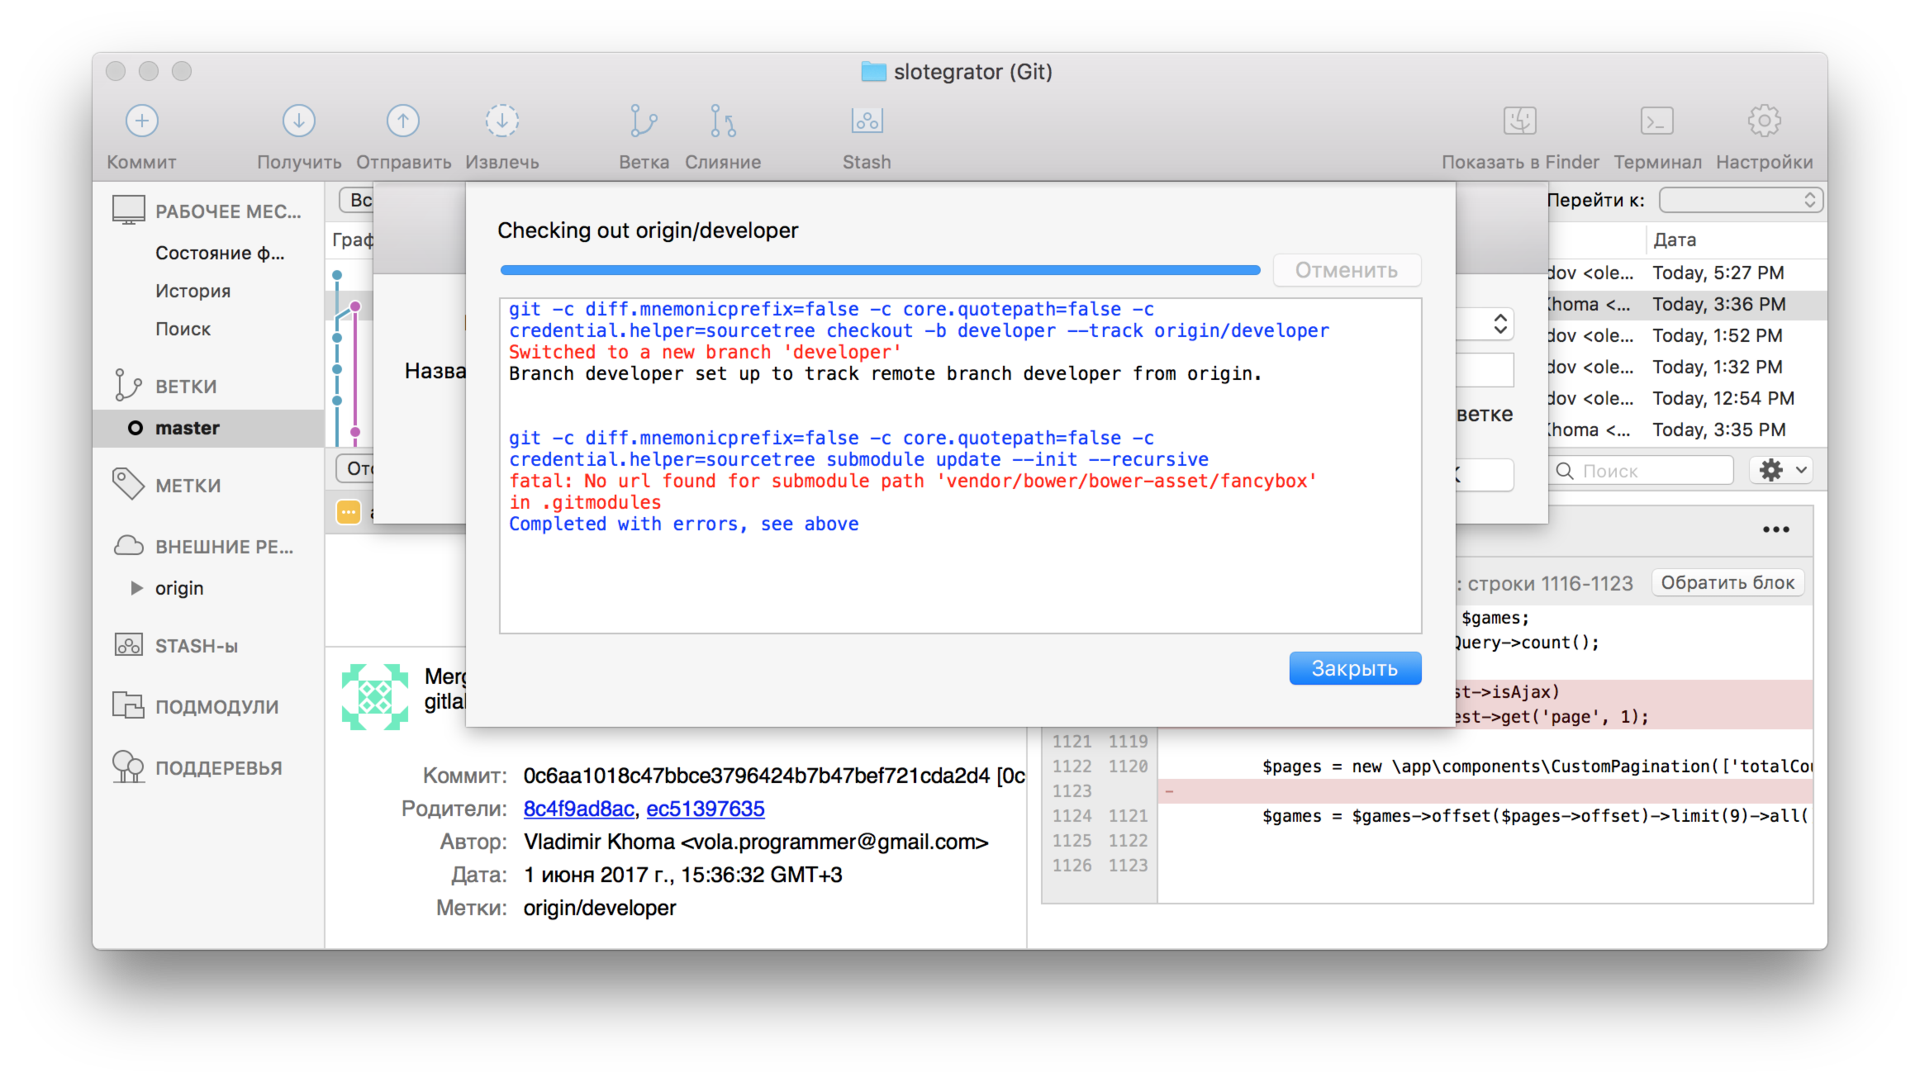Click the Обратить блок button
The width and height of the screenshot is (1920, 1082).
pos(1727,583)
